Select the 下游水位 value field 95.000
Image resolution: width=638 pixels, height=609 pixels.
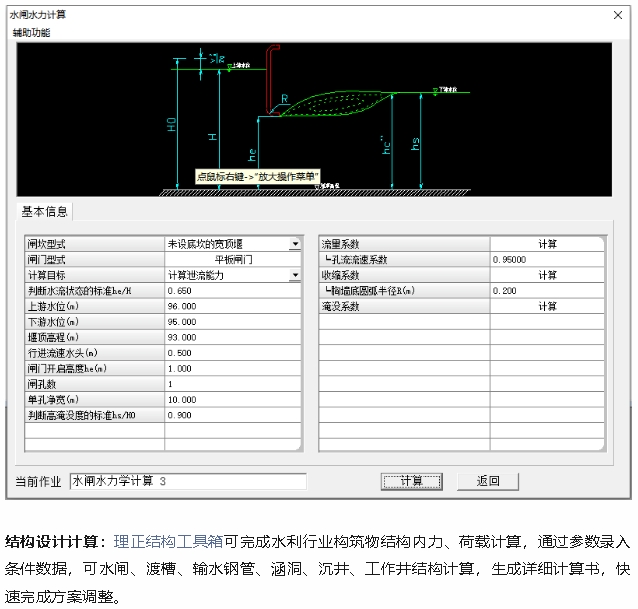233,322
